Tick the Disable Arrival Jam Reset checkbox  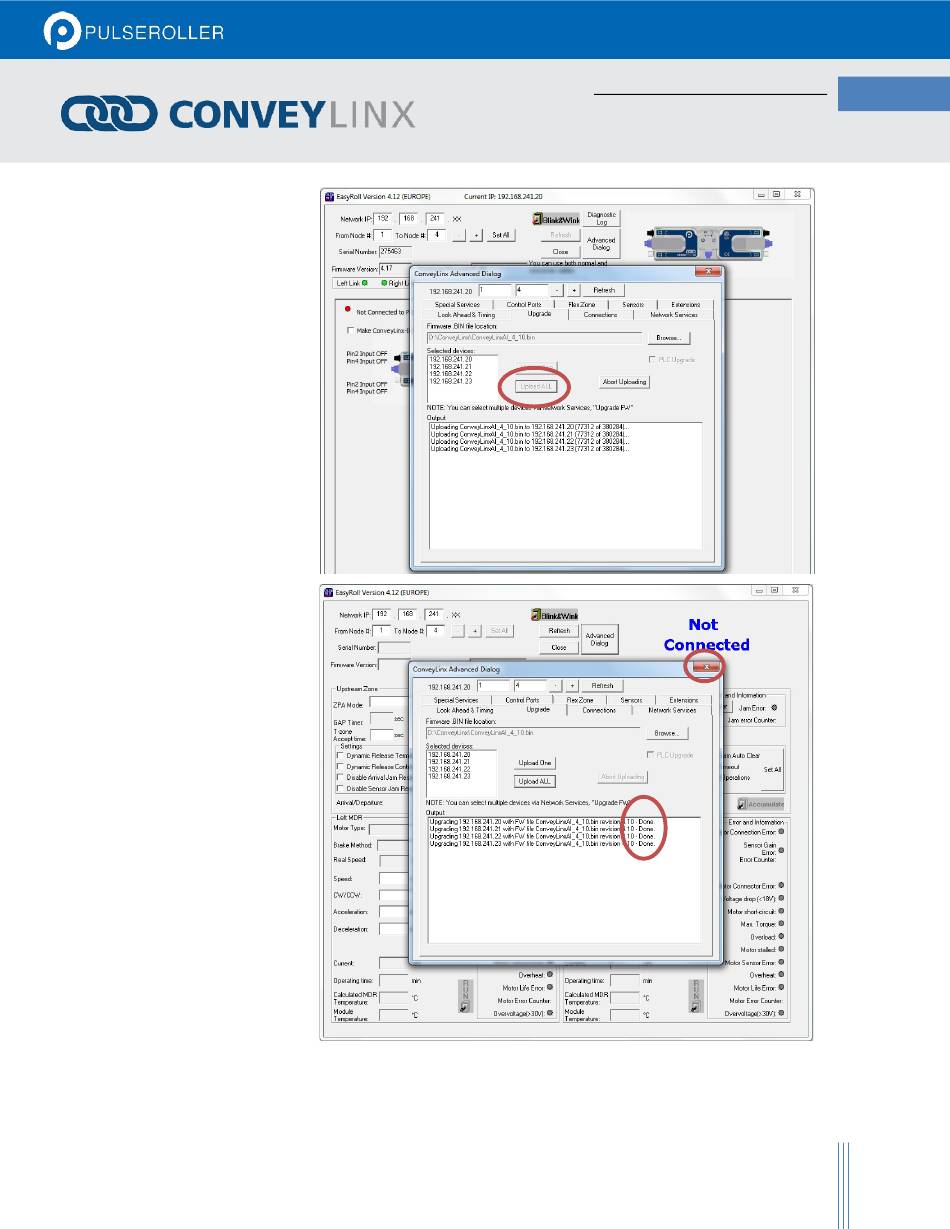342,777
